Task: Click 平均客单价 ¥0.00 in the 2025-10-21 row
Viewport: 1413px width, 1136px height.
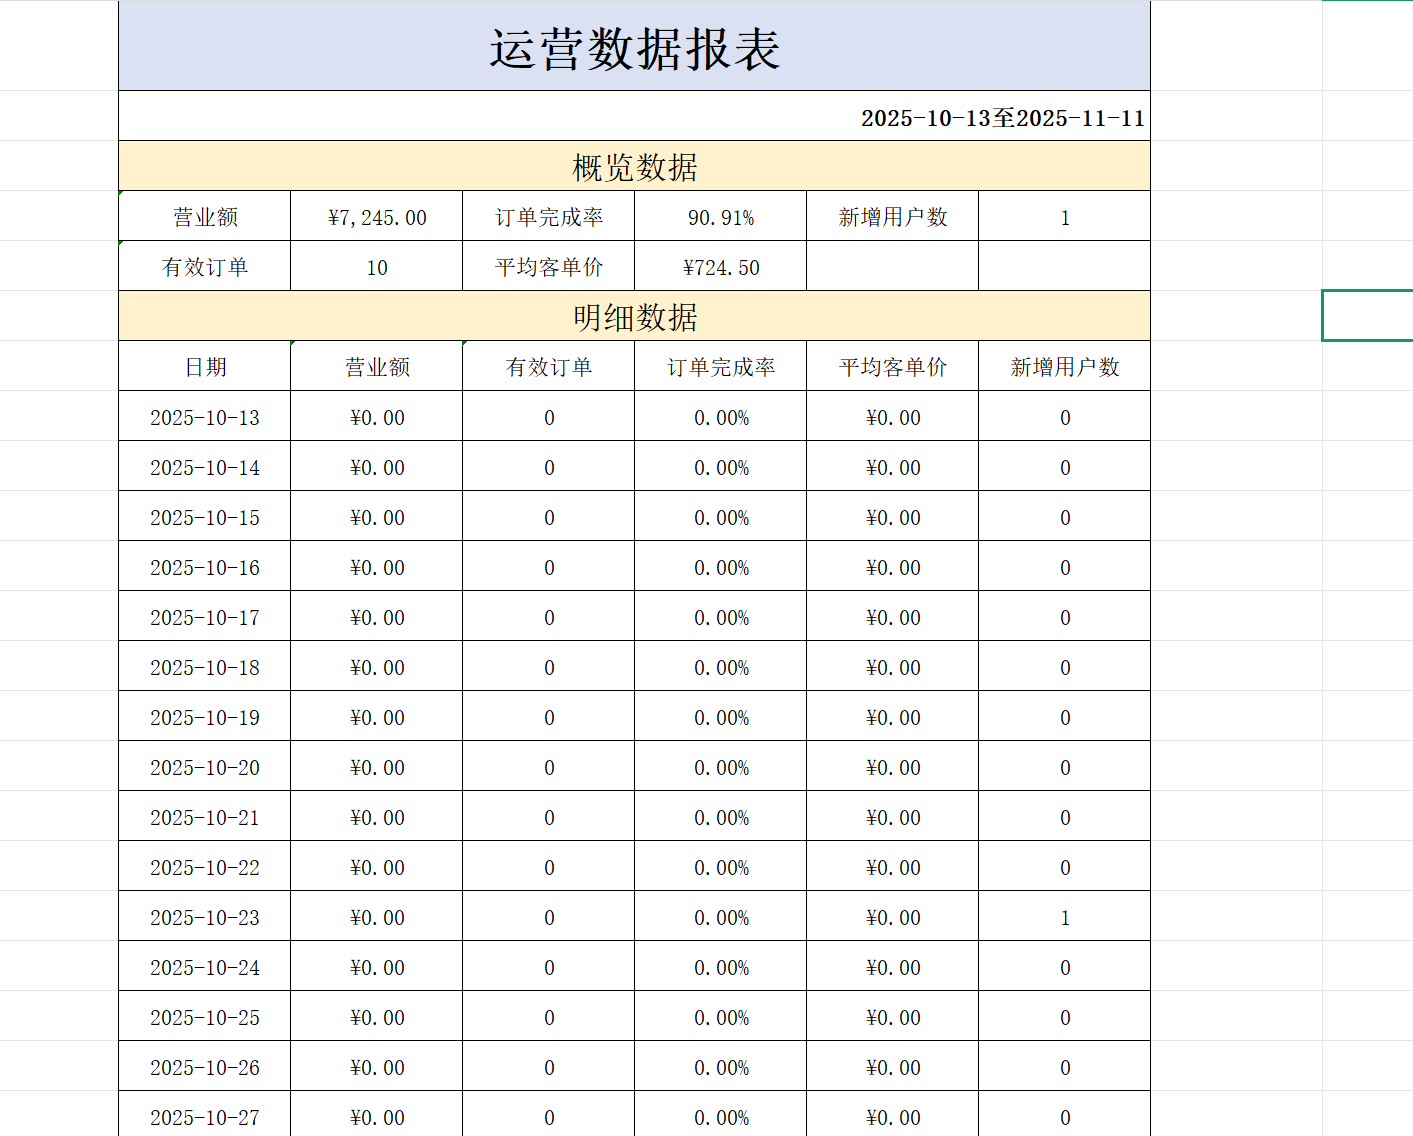Action: pos(893,816)
